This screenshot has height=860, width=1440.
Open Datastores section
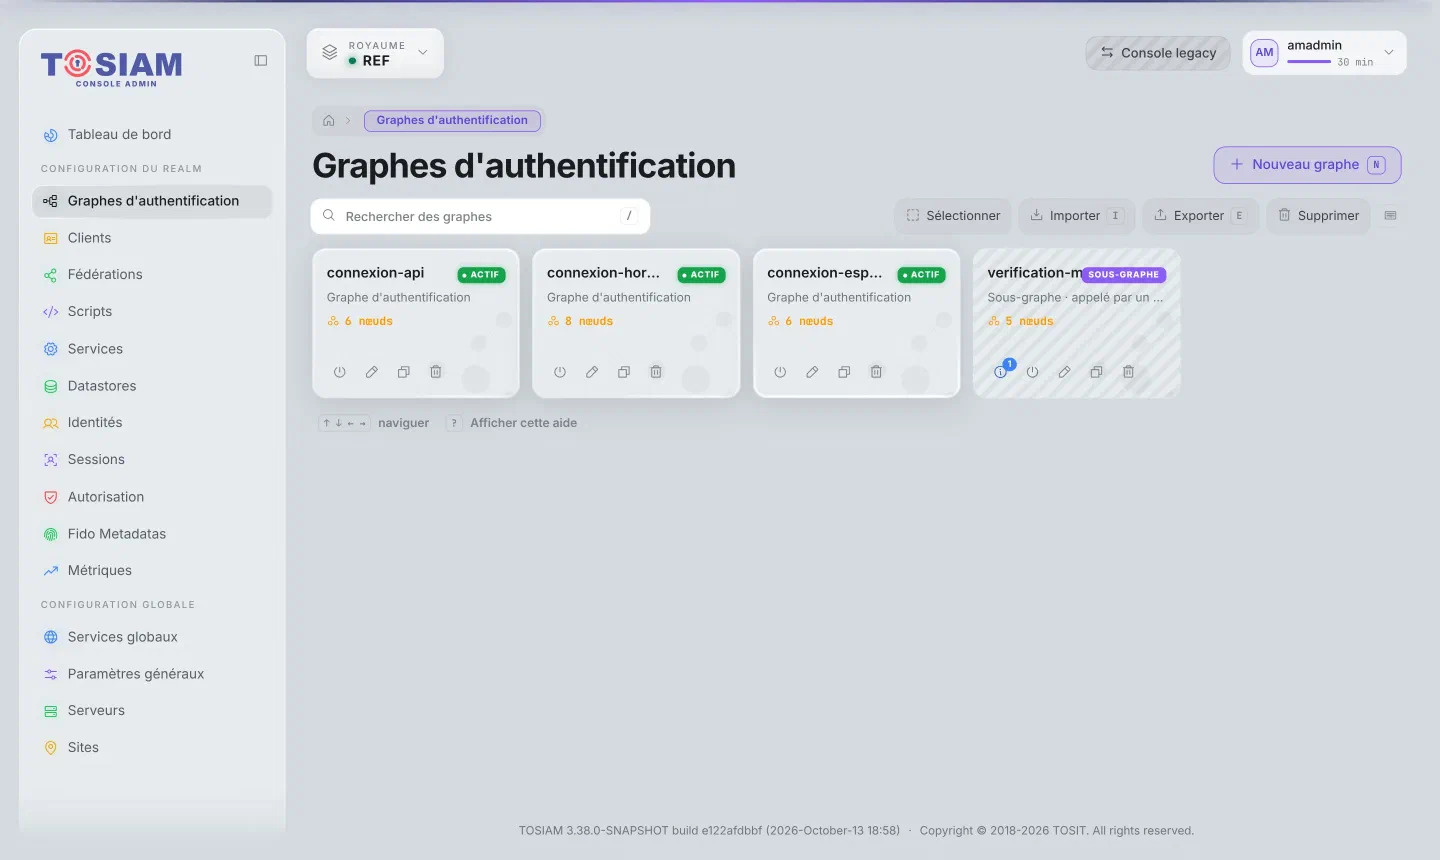point(152,386)
